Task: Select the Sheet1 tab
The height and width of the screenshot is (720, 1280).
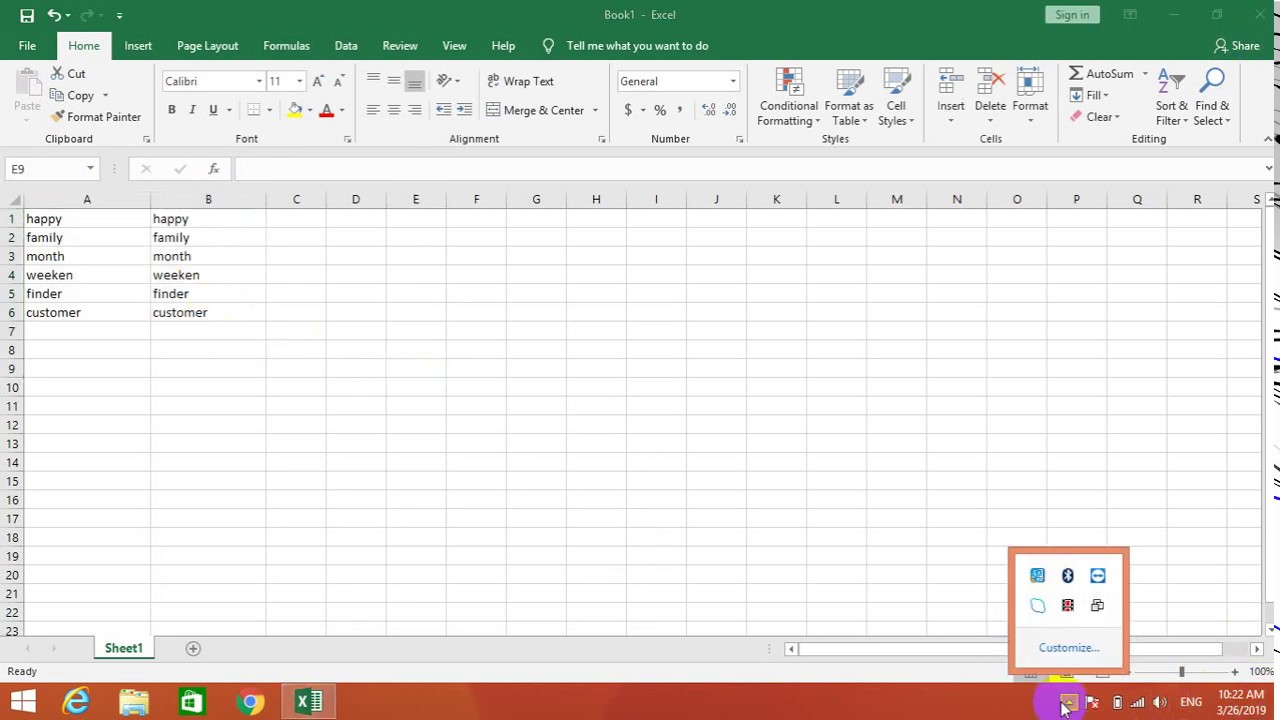Action: (x=124, y=648)
